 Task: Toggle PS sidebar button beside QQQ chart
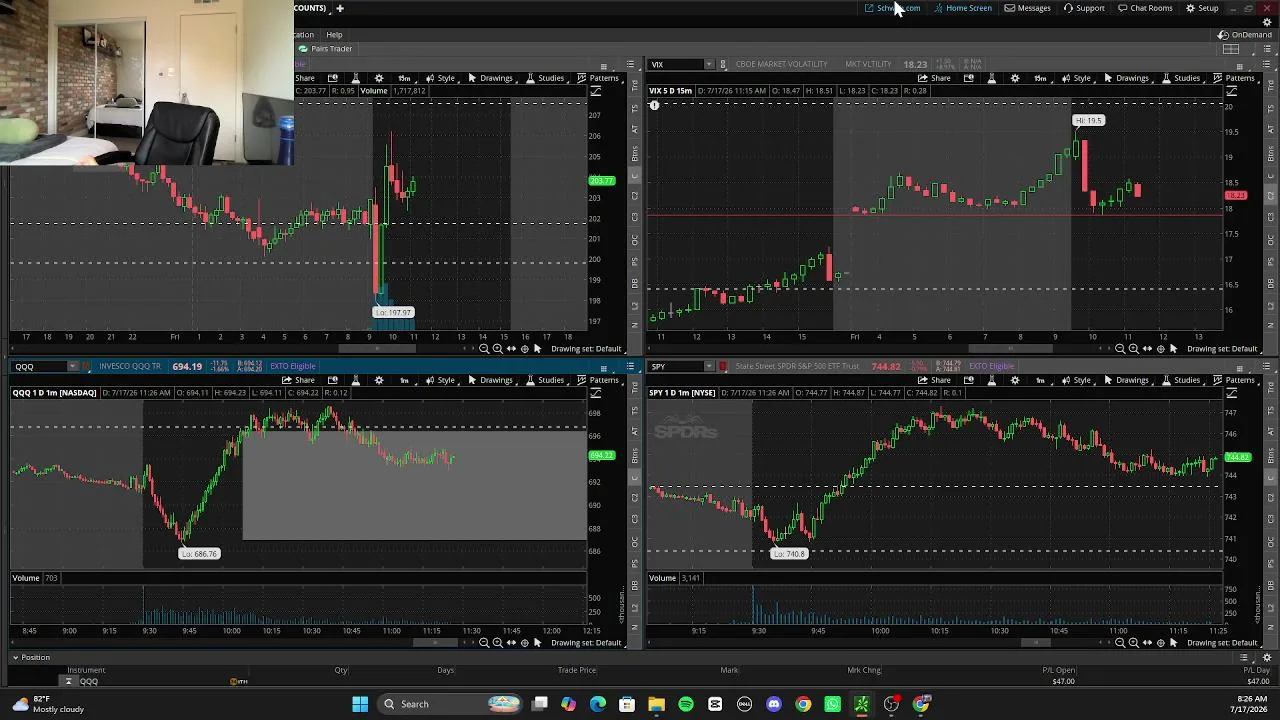pyautogui.click(x=634, y=563)
